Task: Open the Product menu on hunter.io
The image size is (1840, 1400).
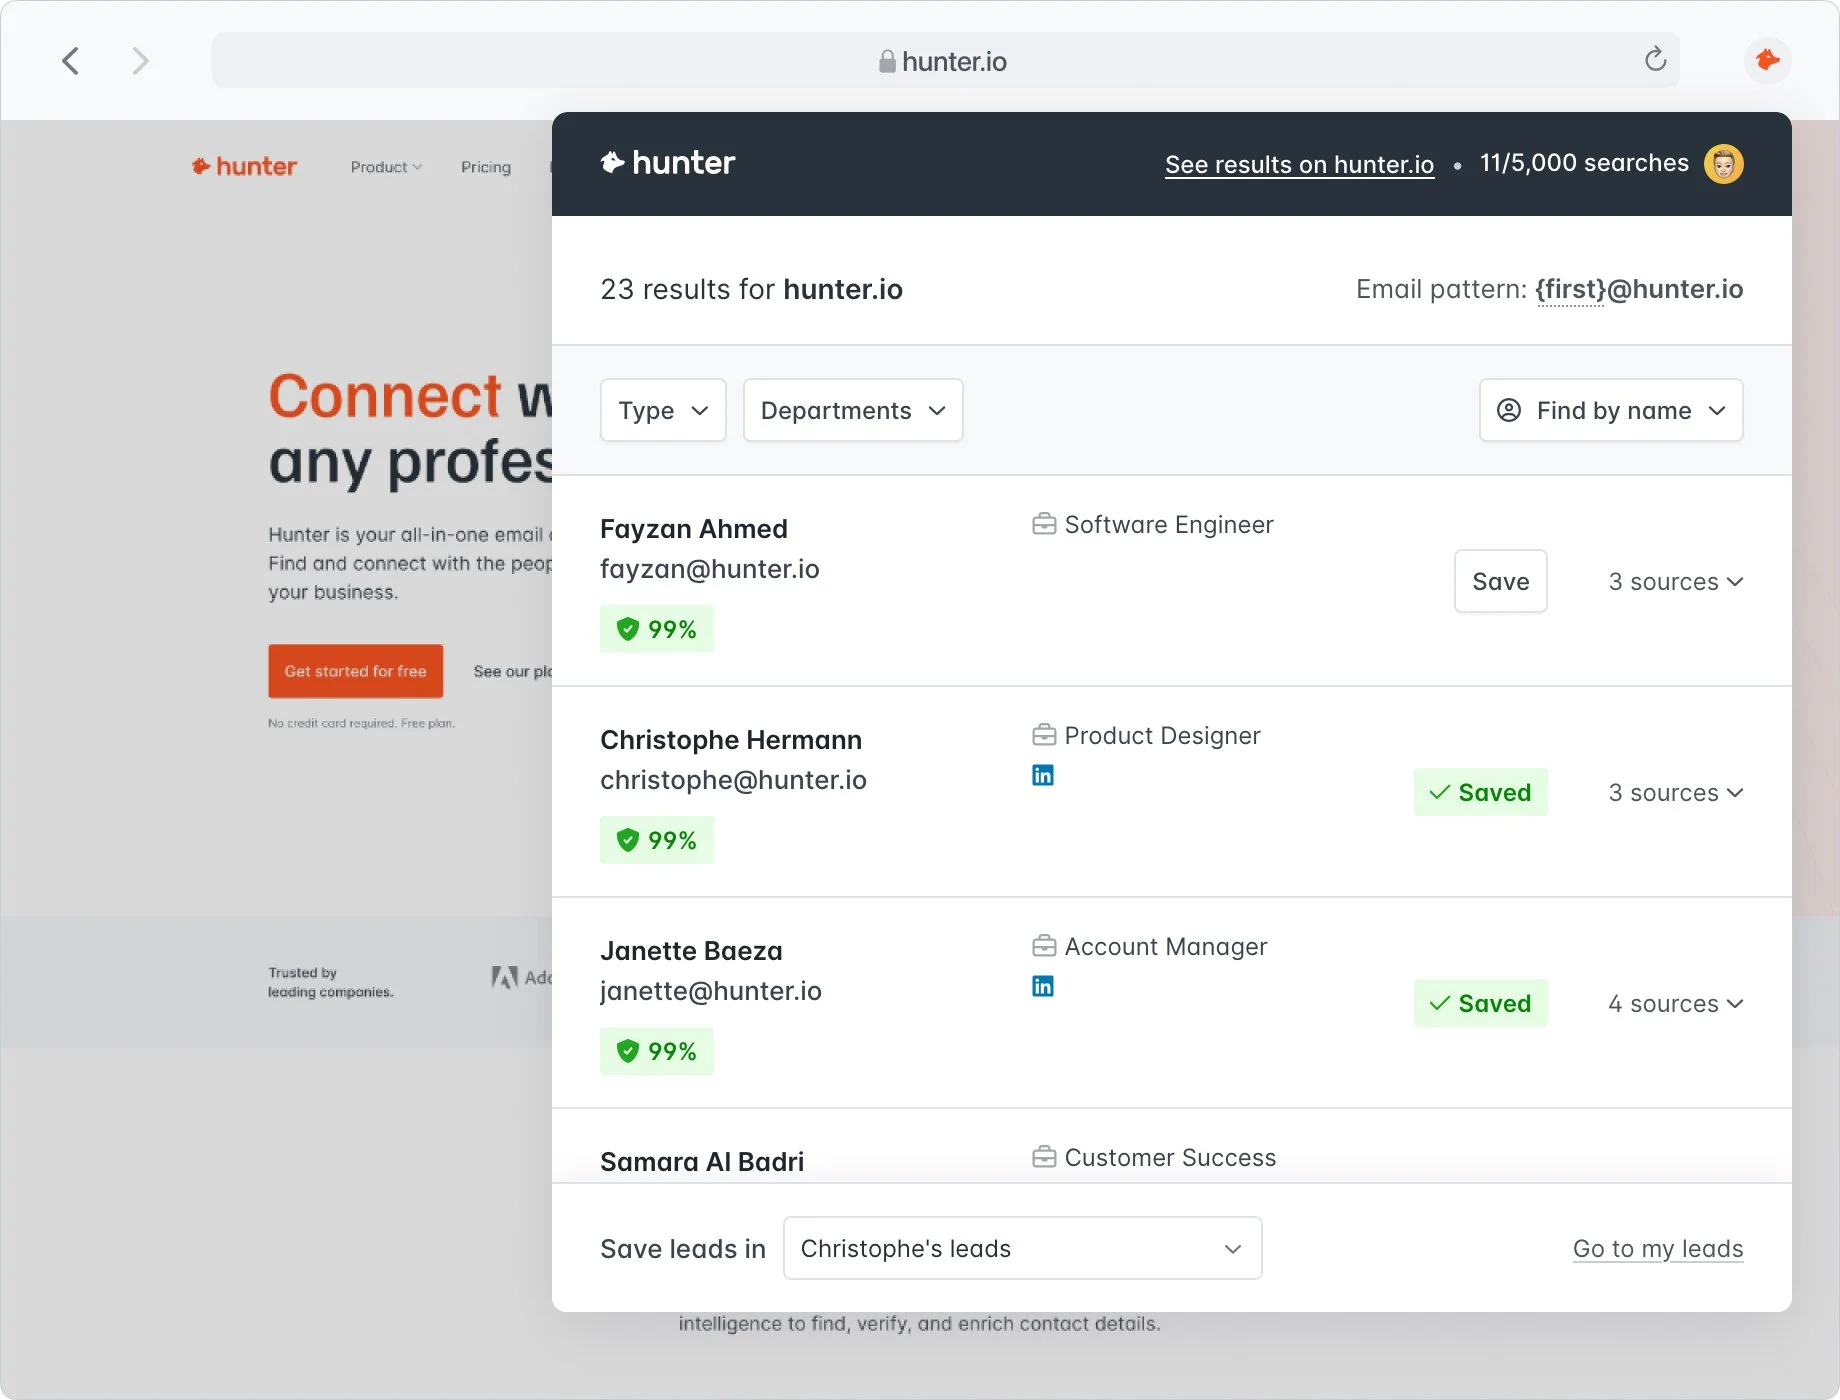Action: (386, 166)
